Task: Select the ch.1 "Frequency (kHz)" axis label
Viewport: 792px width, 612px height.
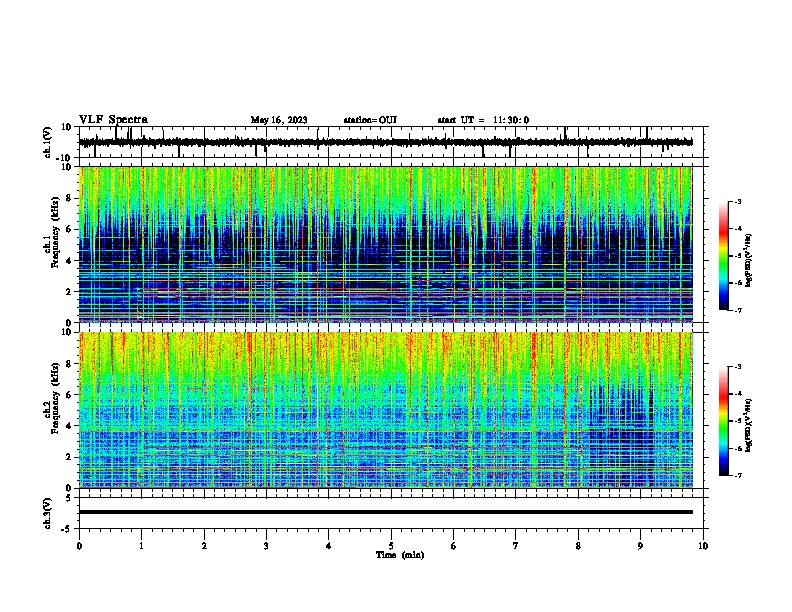Action: 56,233
